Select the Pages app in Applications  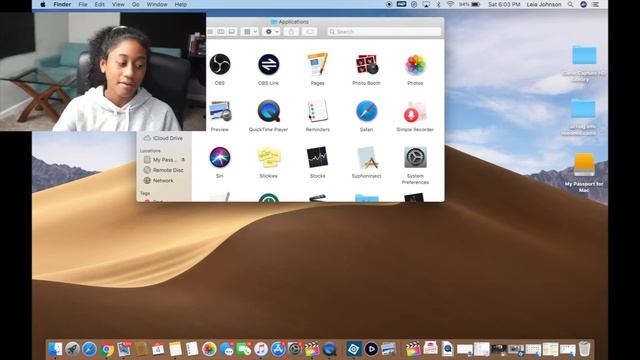tap(318, 64)
